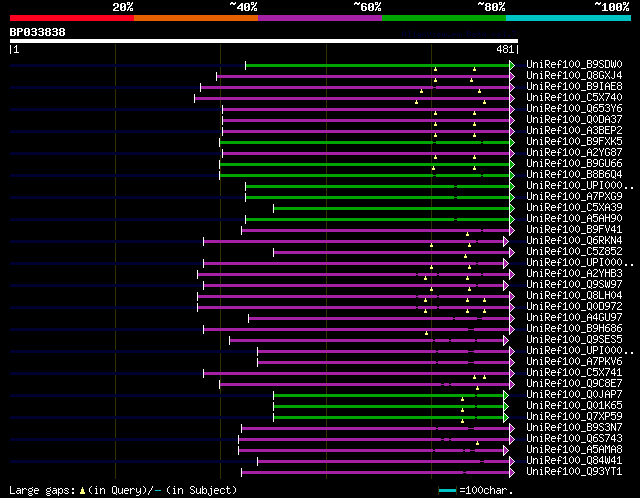640x498 pixels.
Task: Open hit UniRef100_Q0DA37
Action: (x=574, y=120)
